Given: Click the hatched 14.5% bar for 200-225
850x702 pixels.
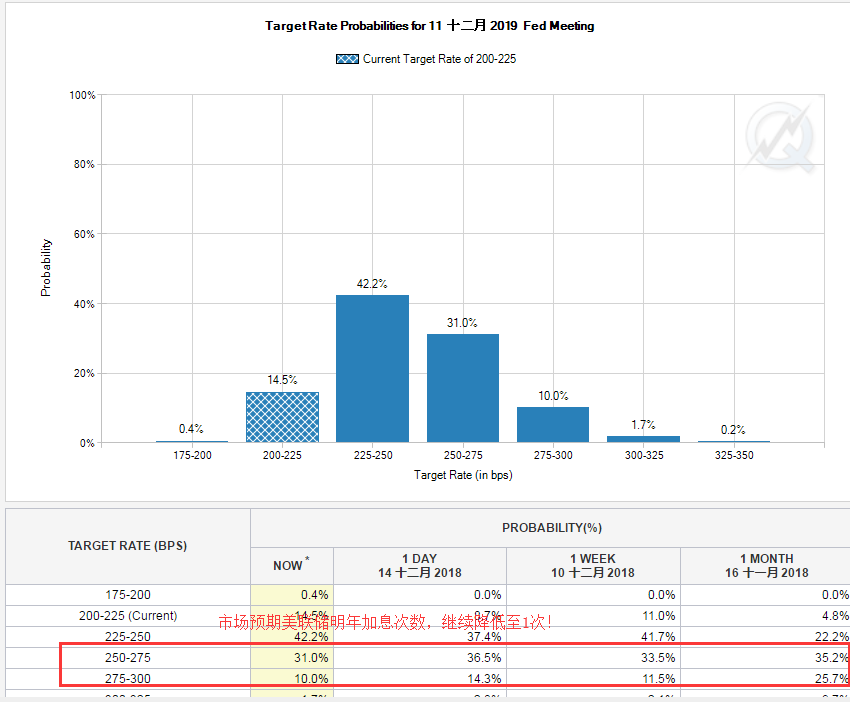Looking at the screenshot, I should tap(282, 417).
